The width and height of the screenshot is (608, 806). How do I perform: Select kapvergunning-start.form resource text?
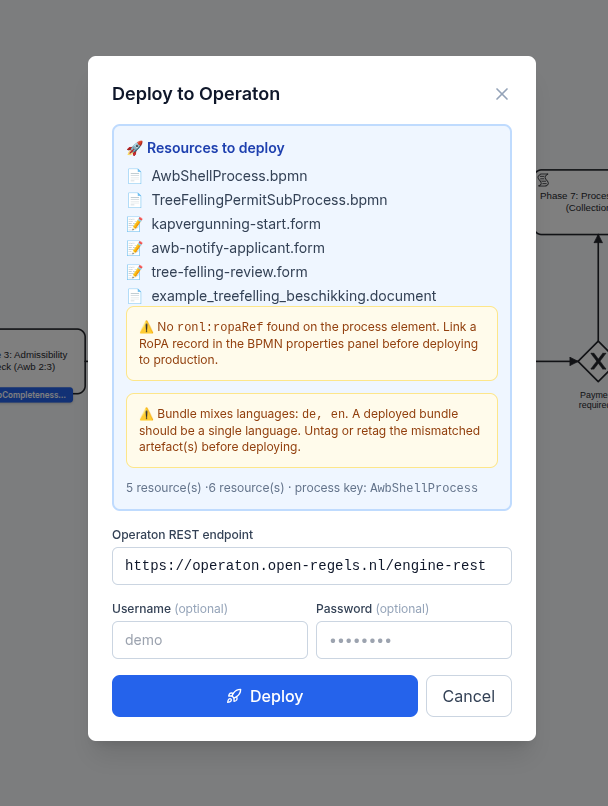click(x=236, y=224)
